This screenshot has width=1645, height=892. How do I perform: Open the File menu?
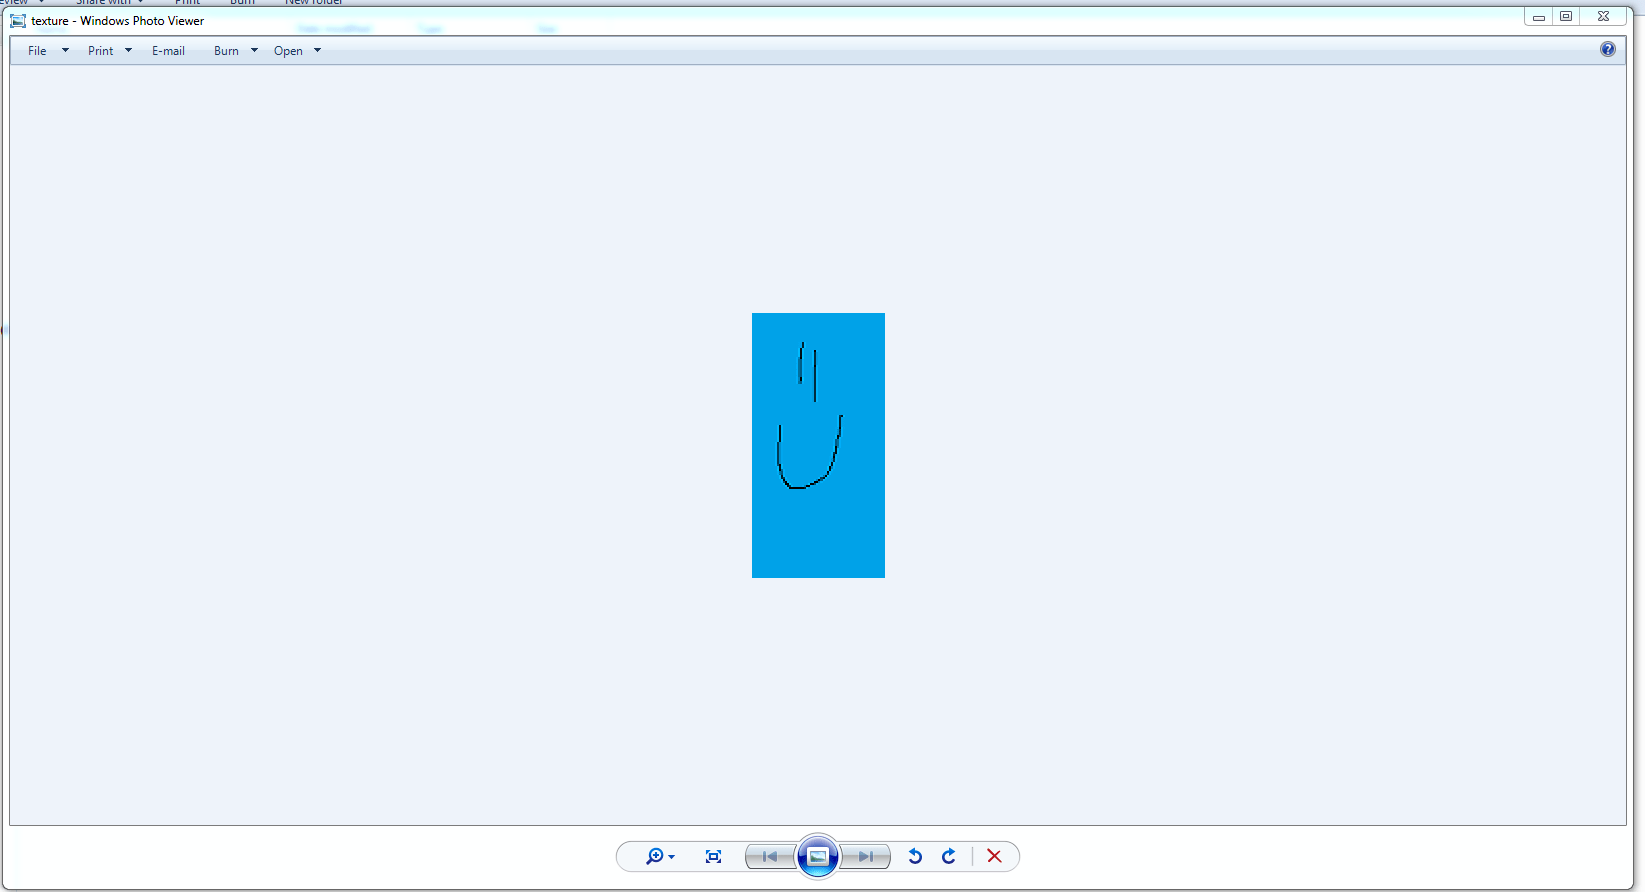click(37, 51)
